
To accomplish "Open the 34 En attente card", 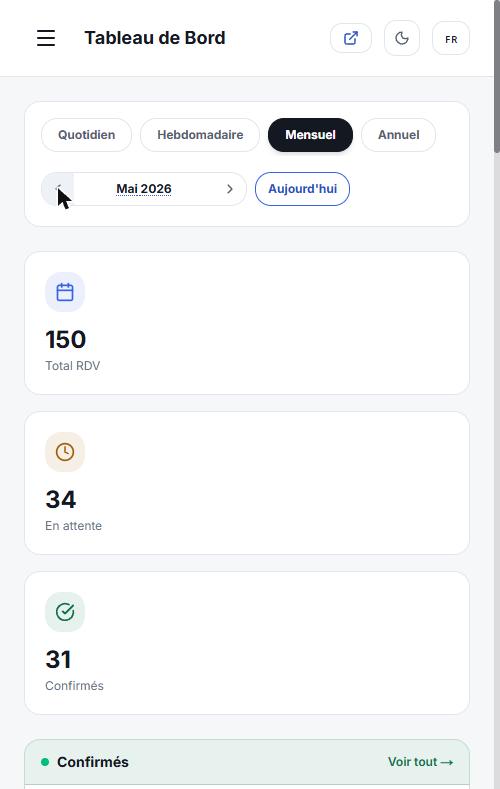I will point(247,483).
